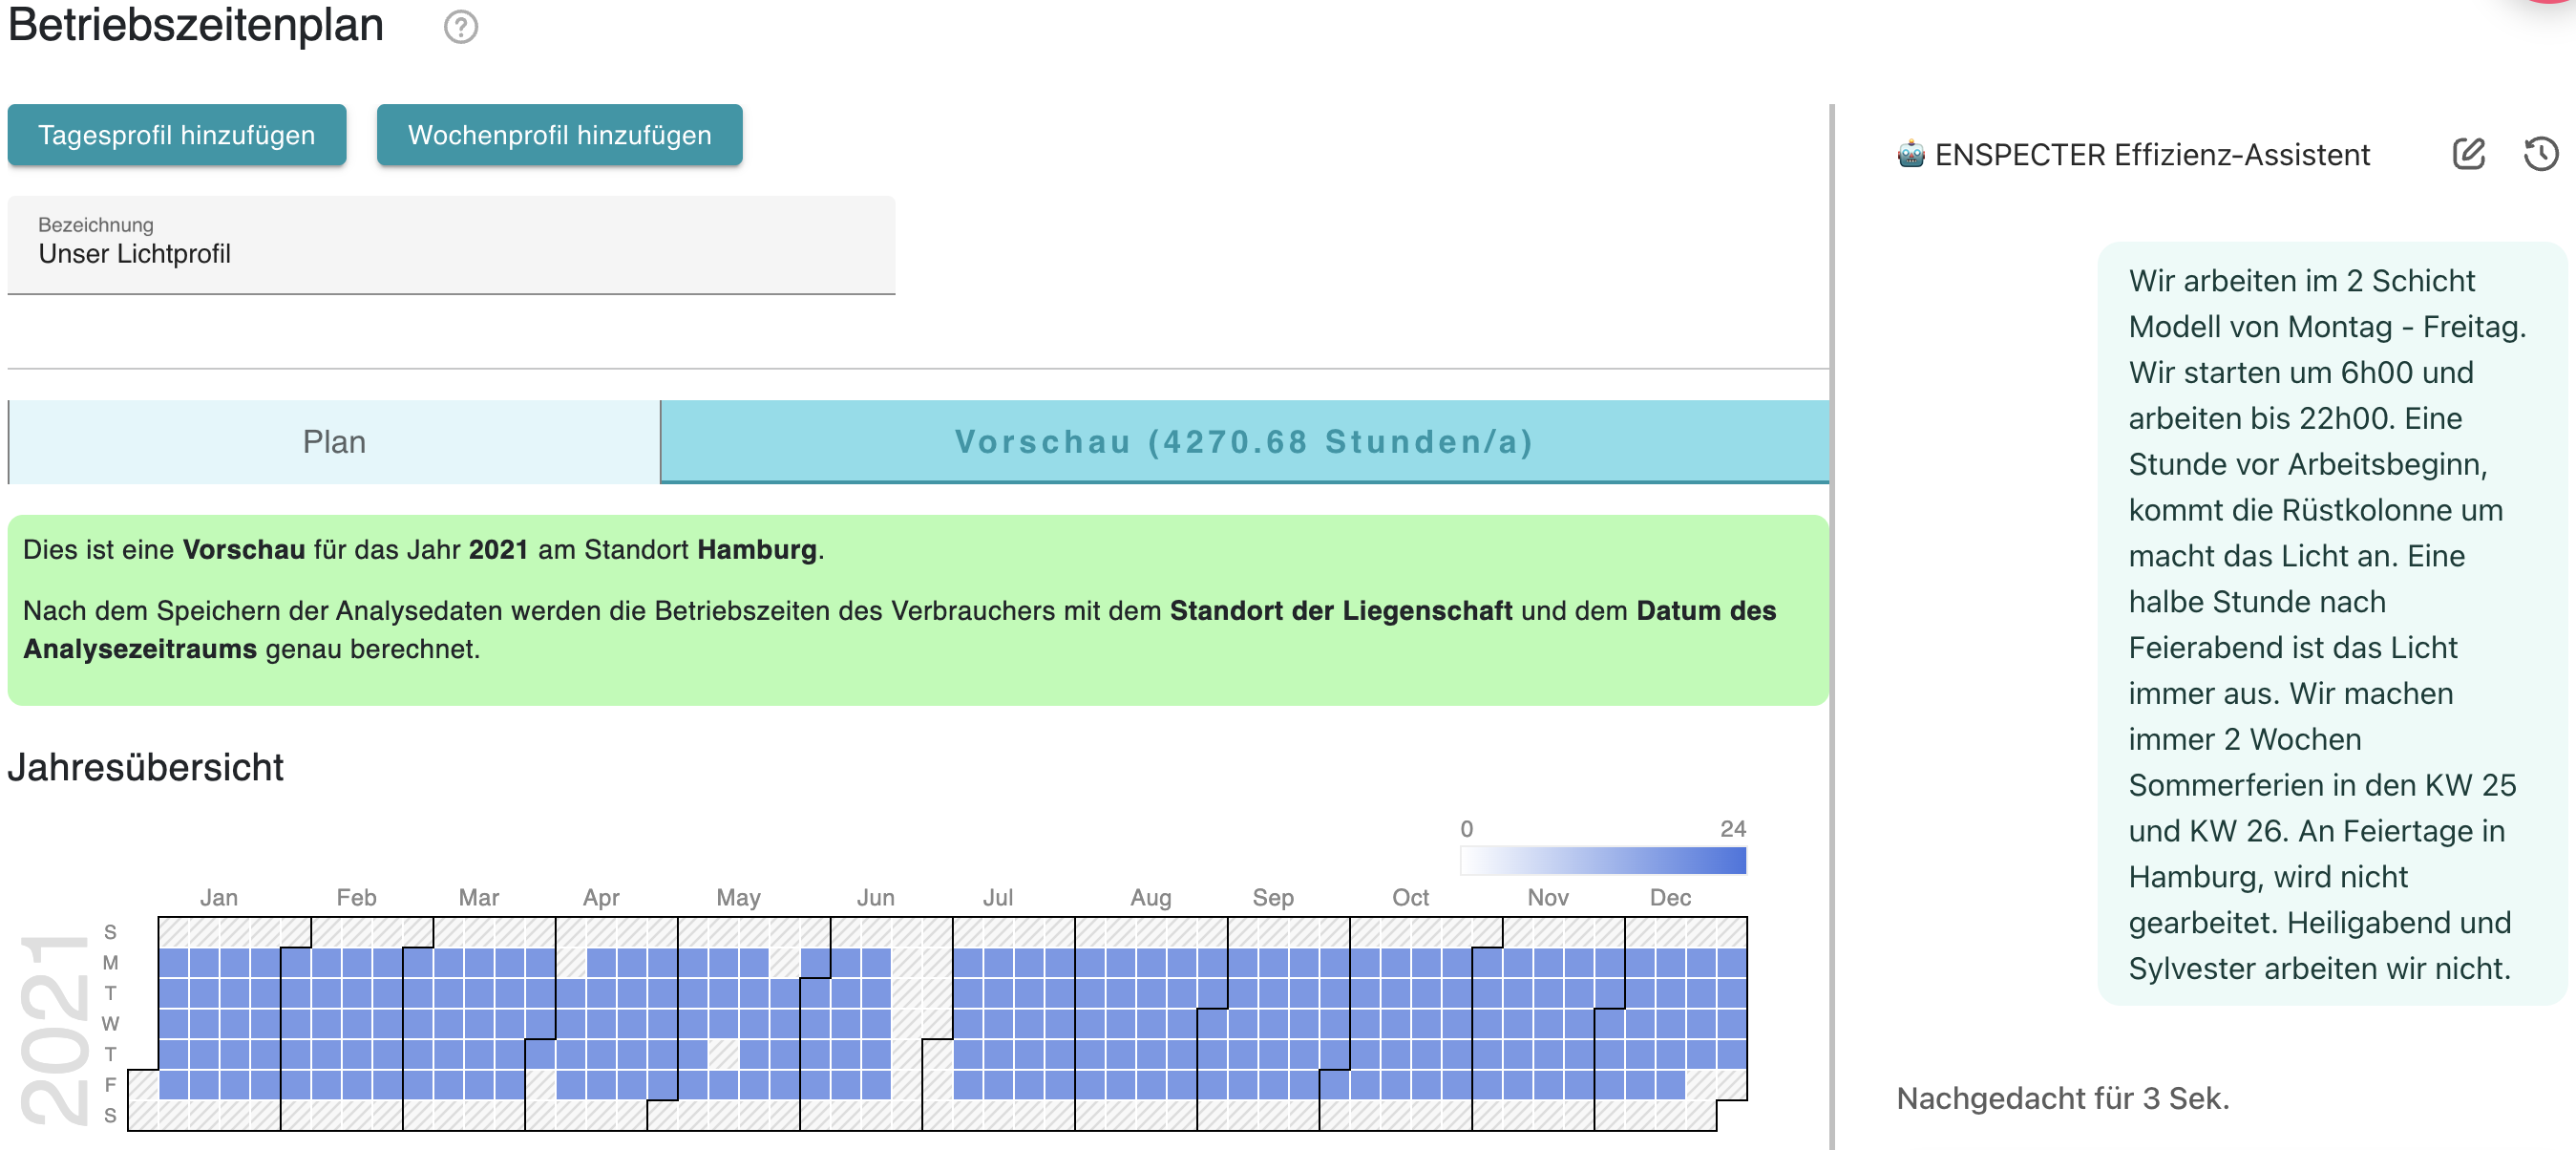Click the Oct month label in heatmap
2576x1150 pixels.
[1410, 898]
